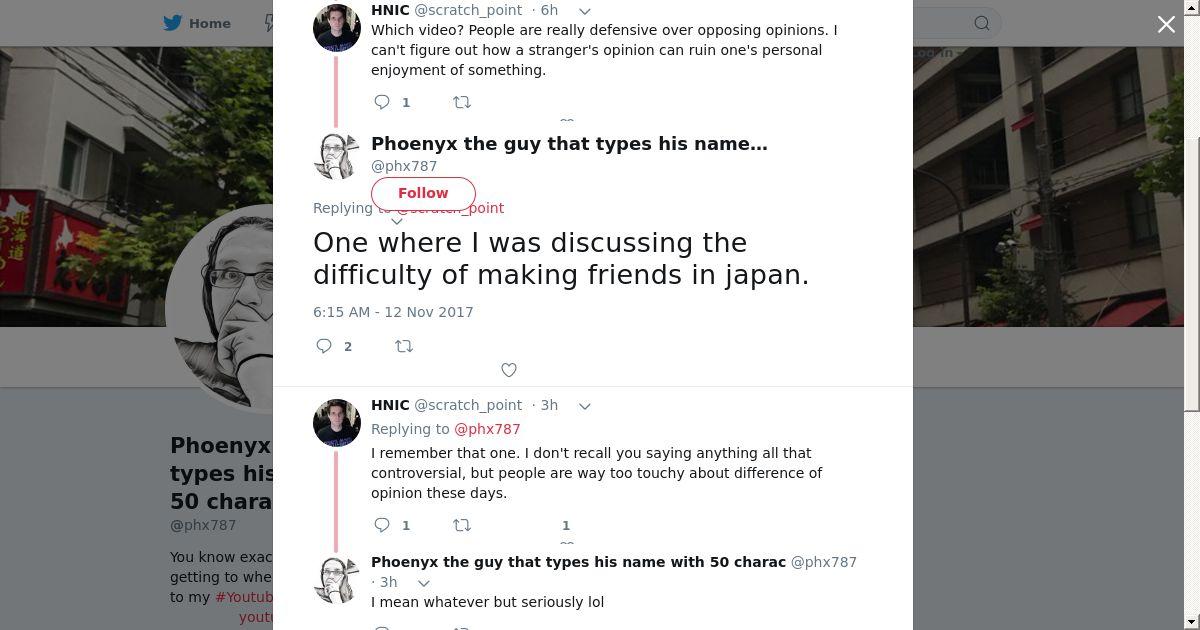Reply to HNIC's 3h tweet
The height and width of the screenshot is (630, 1200).
382,525
